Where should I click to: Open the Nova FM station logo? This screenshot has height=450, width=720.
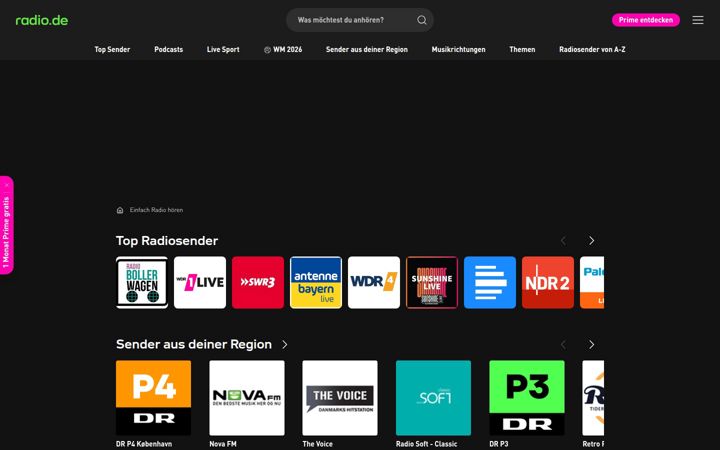(x=247, y=398)
